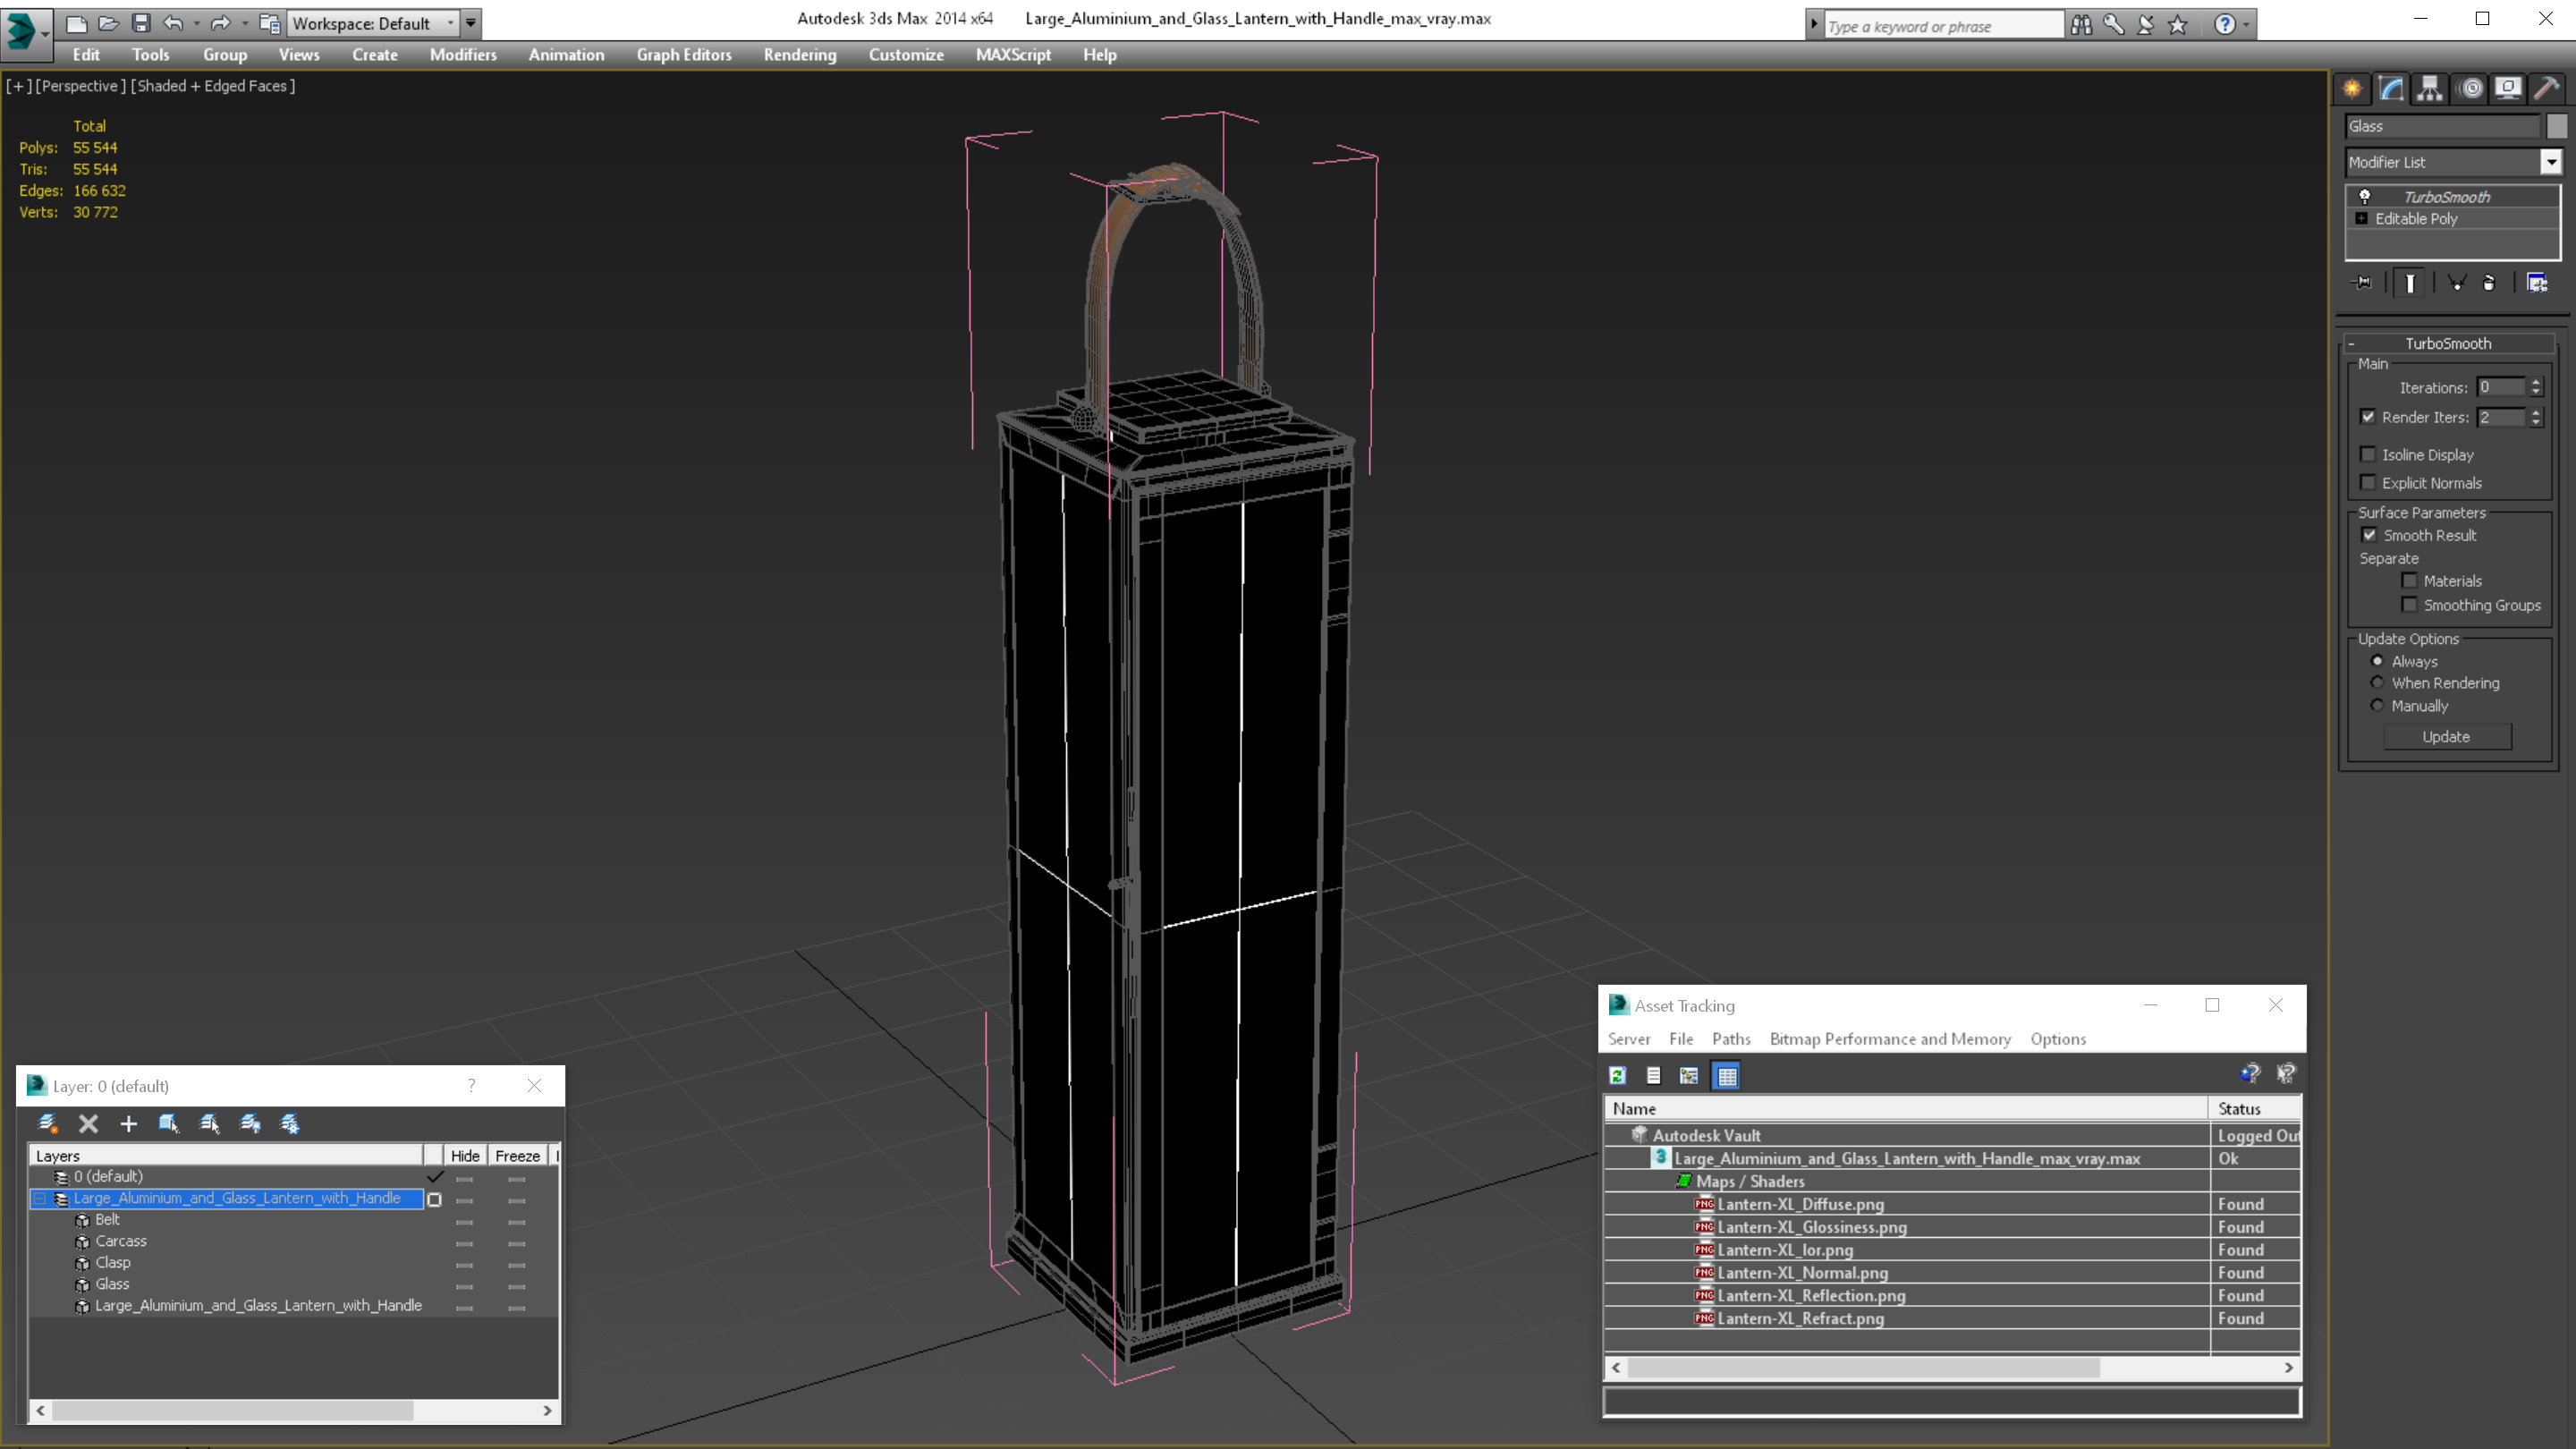Click Iterations spinner up arrow
Screen dimensions: 2576x1449
[x=2536, y=382]
